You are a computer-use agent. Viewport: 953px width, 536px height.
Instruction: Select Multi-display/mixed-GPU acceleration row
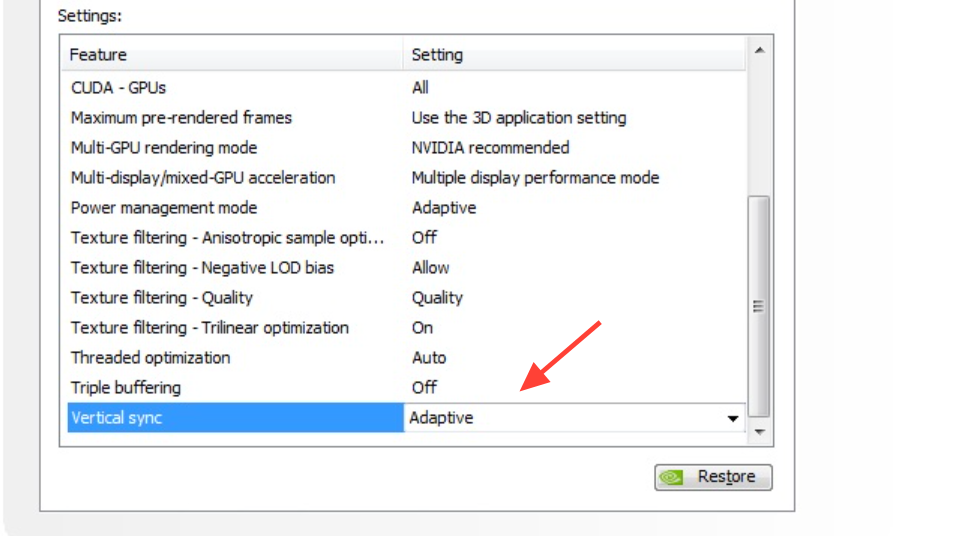406,177
